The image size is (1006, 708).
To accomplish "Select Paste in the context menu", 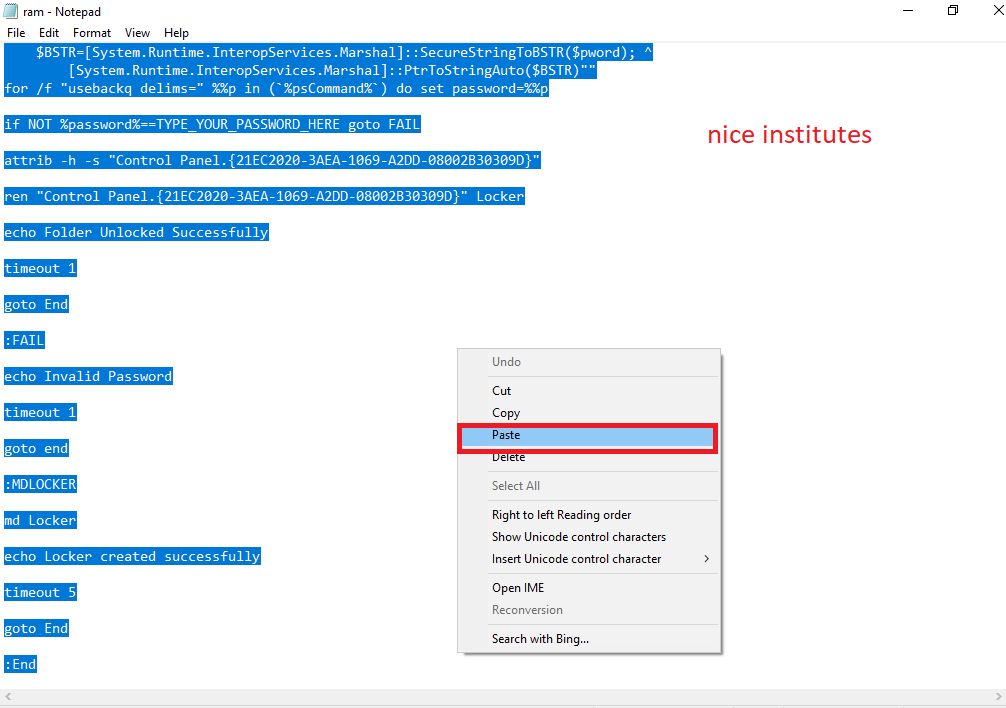I will point(588,435).
